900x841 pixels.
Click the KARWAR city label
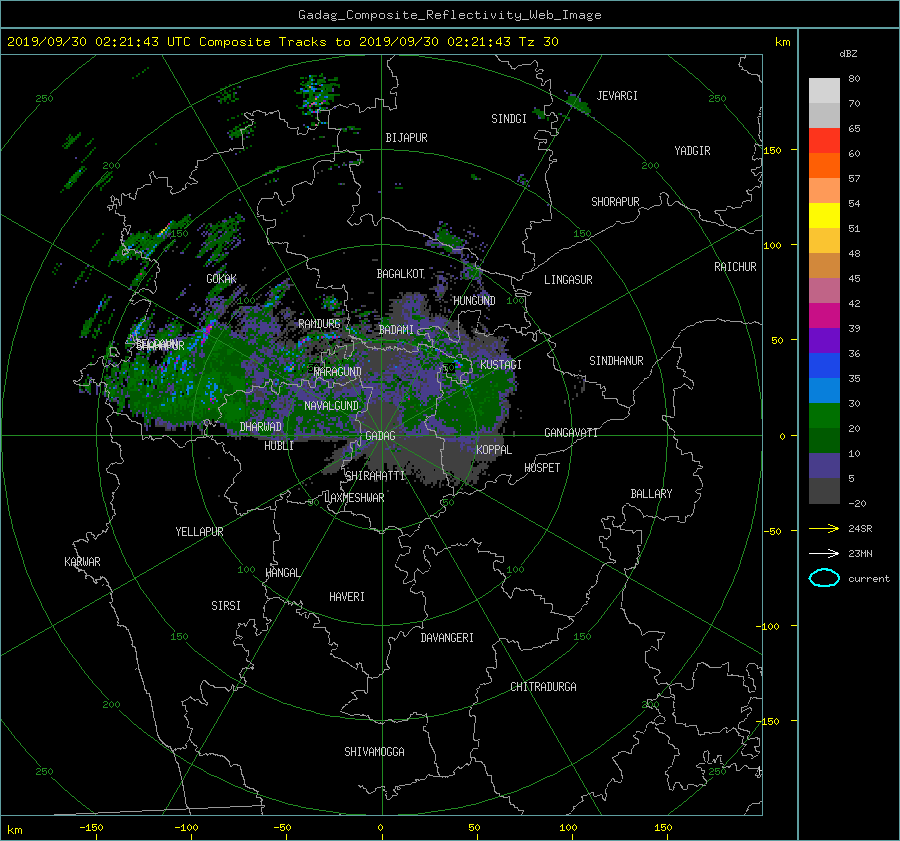click(82, 562)
